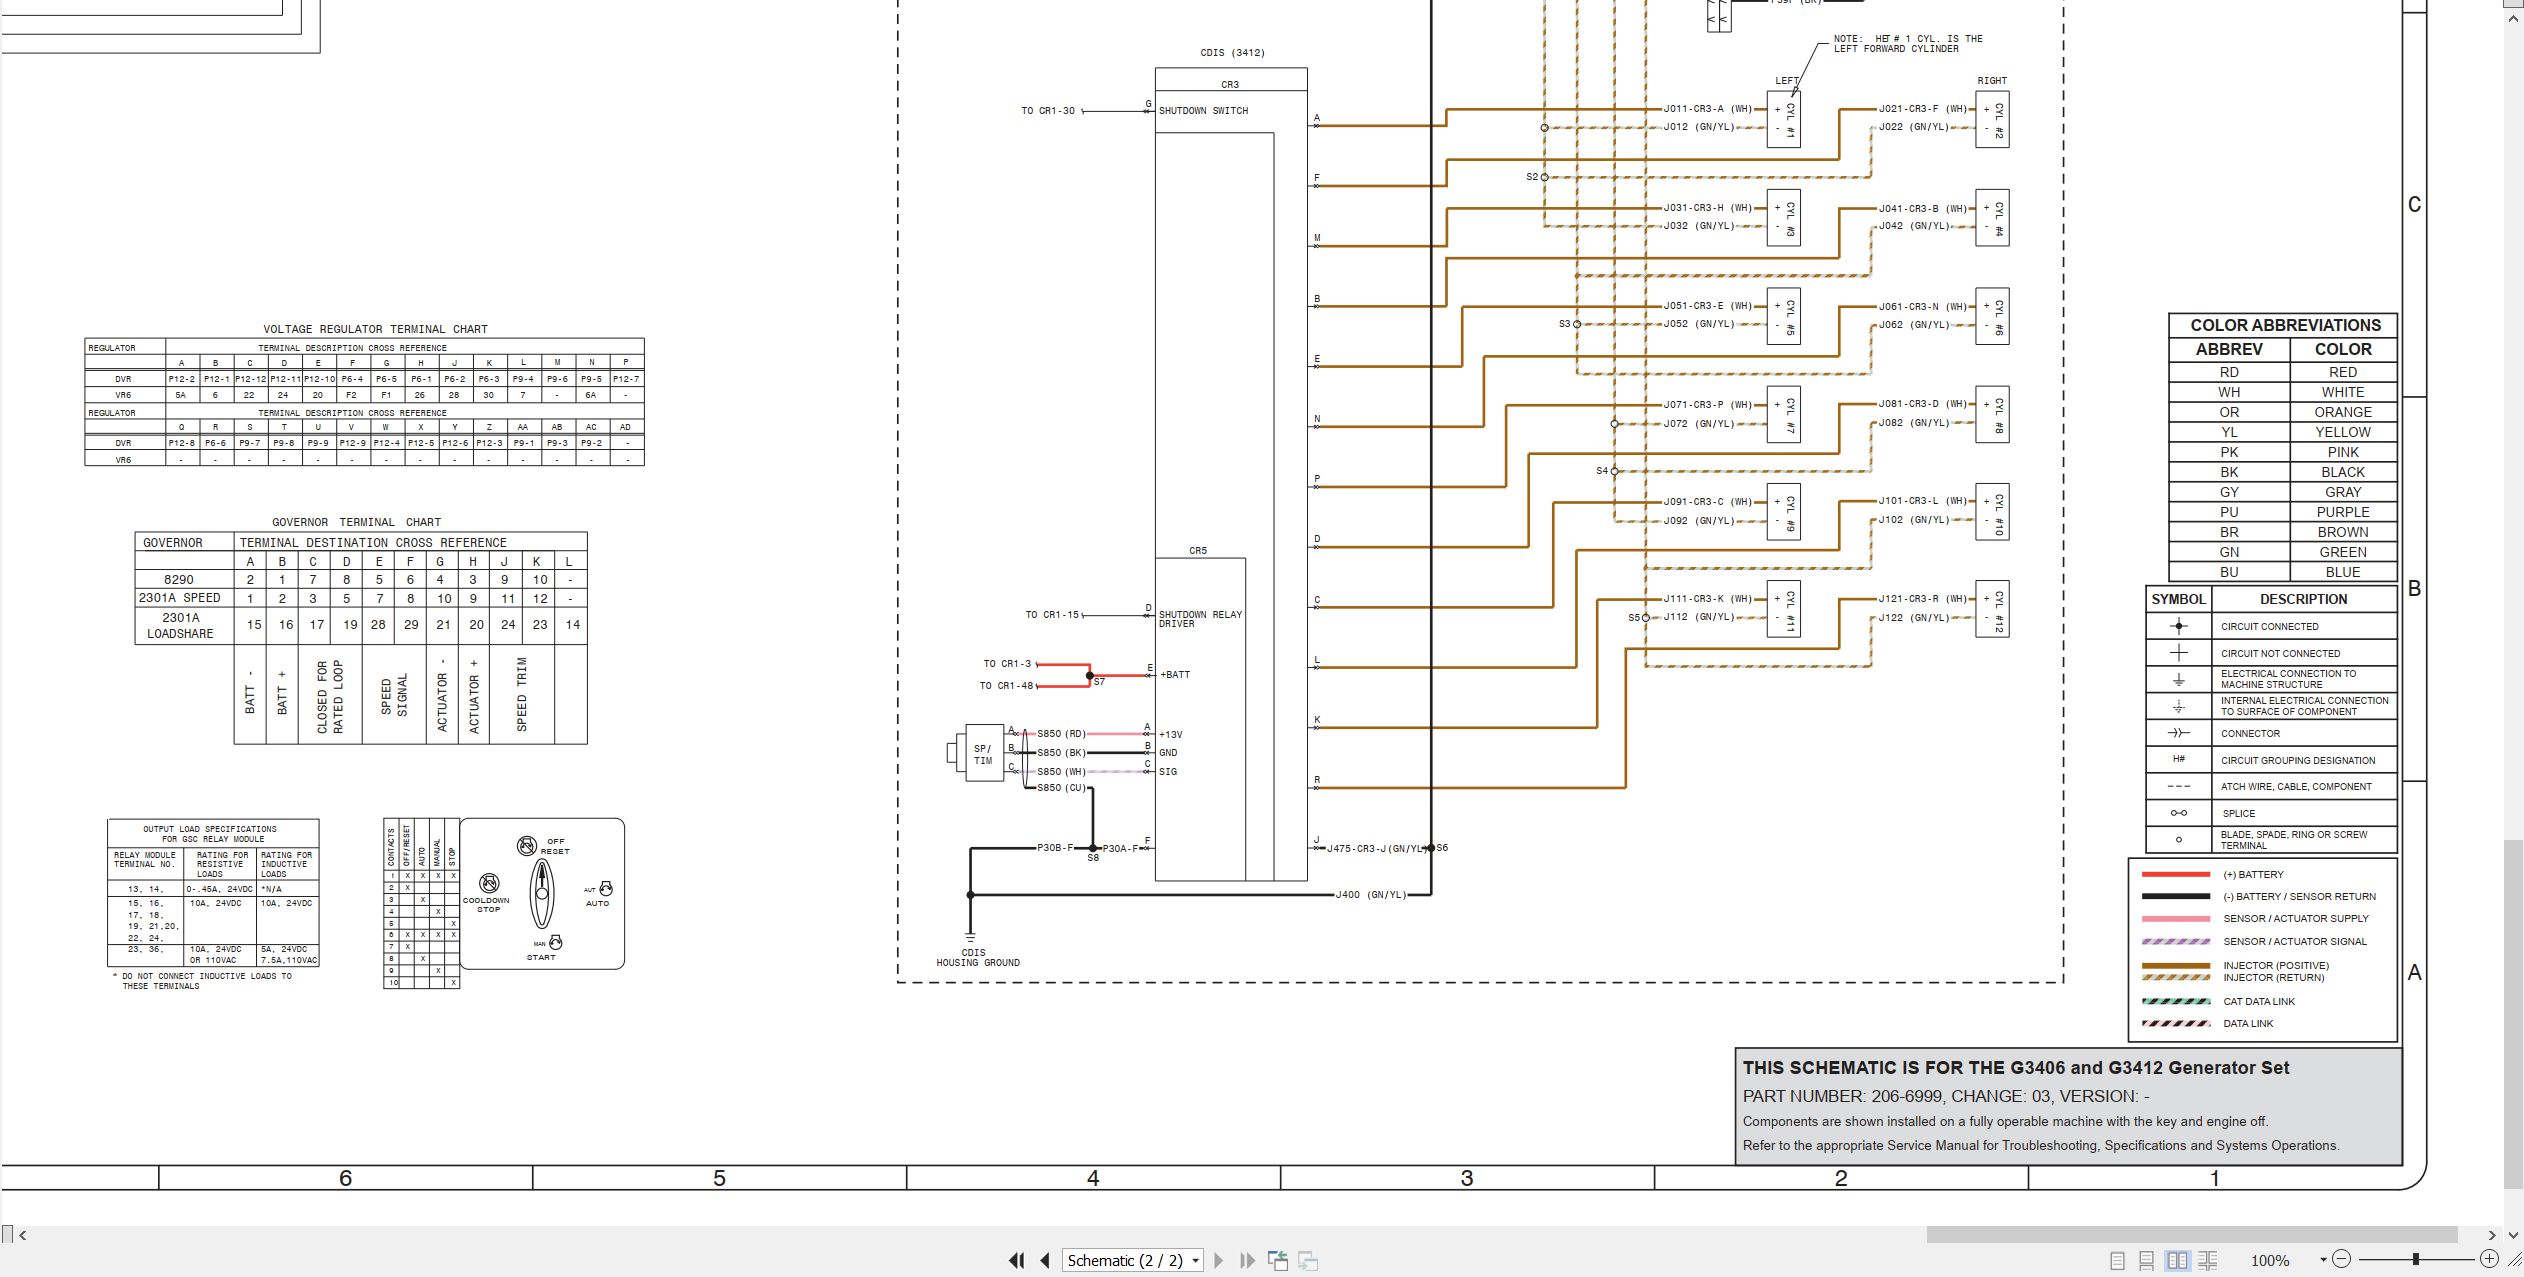Click the SP/TIM sensor symbol
Image resolution: width=2524 pixels, height=1277 pixels.
coord(982,754)
